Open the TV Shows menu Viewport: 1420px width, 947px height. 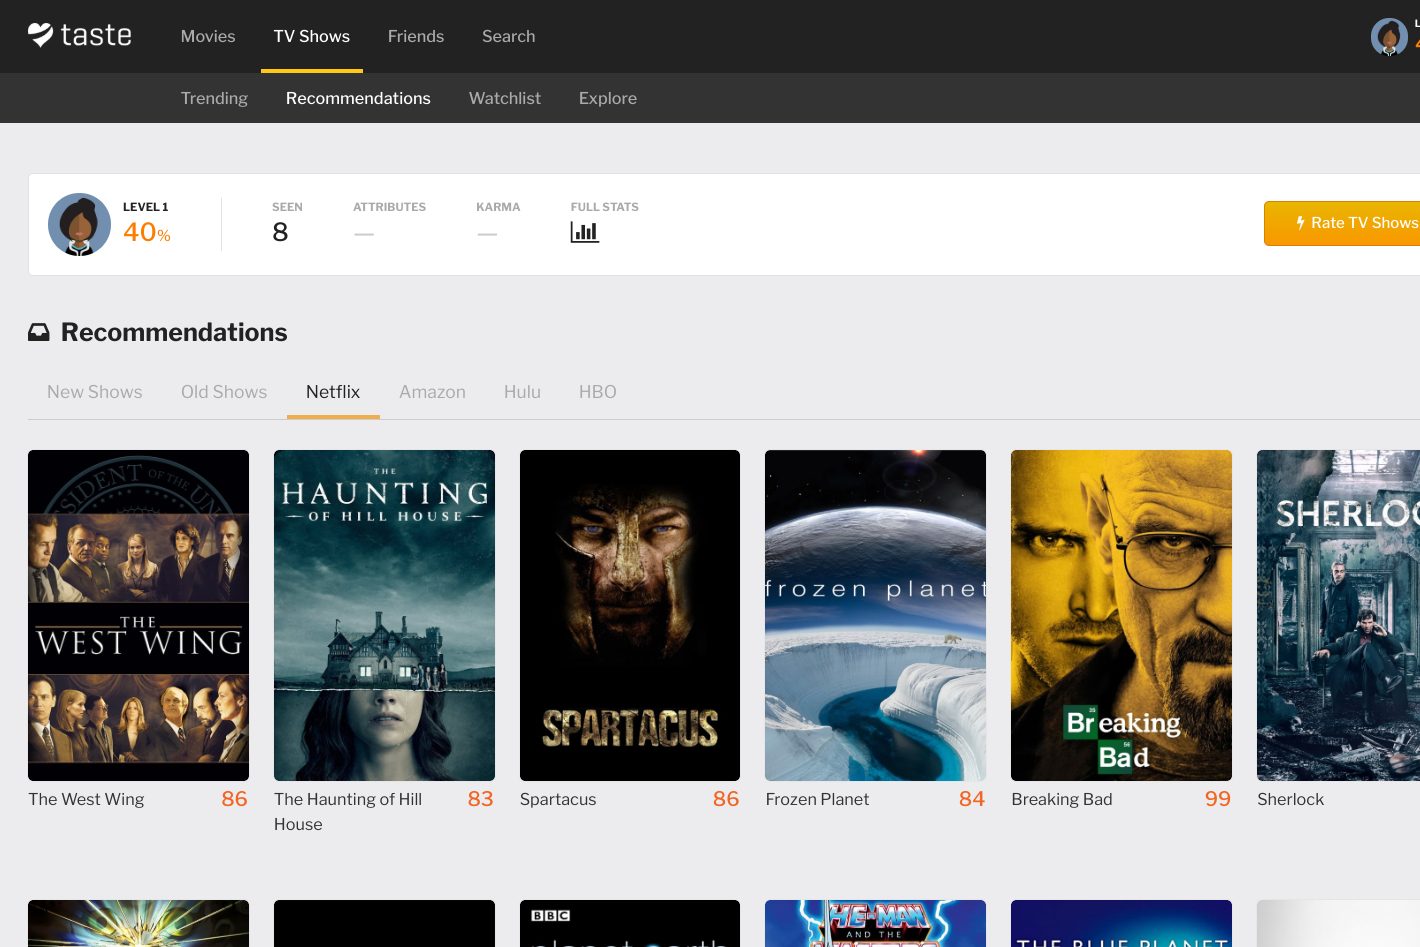[x=312, y=36]
